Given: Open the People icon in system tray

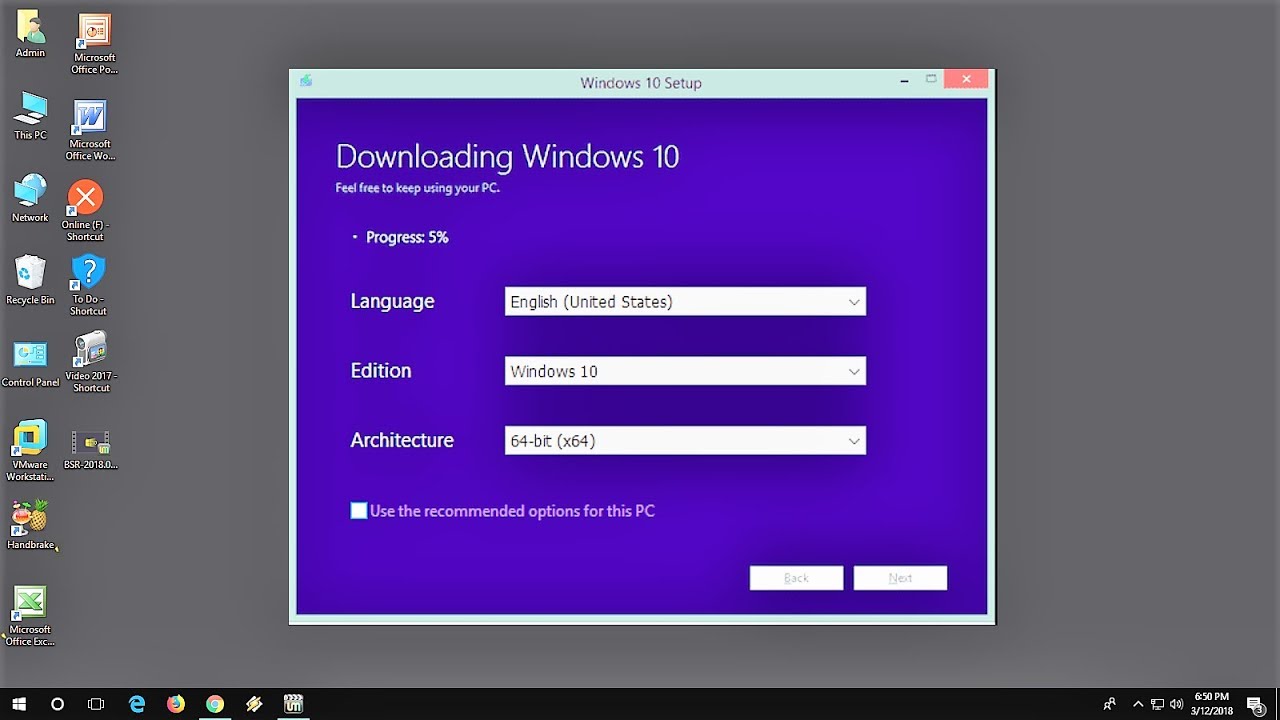Looking at the screenshot, I should (x=1110, y=704).
